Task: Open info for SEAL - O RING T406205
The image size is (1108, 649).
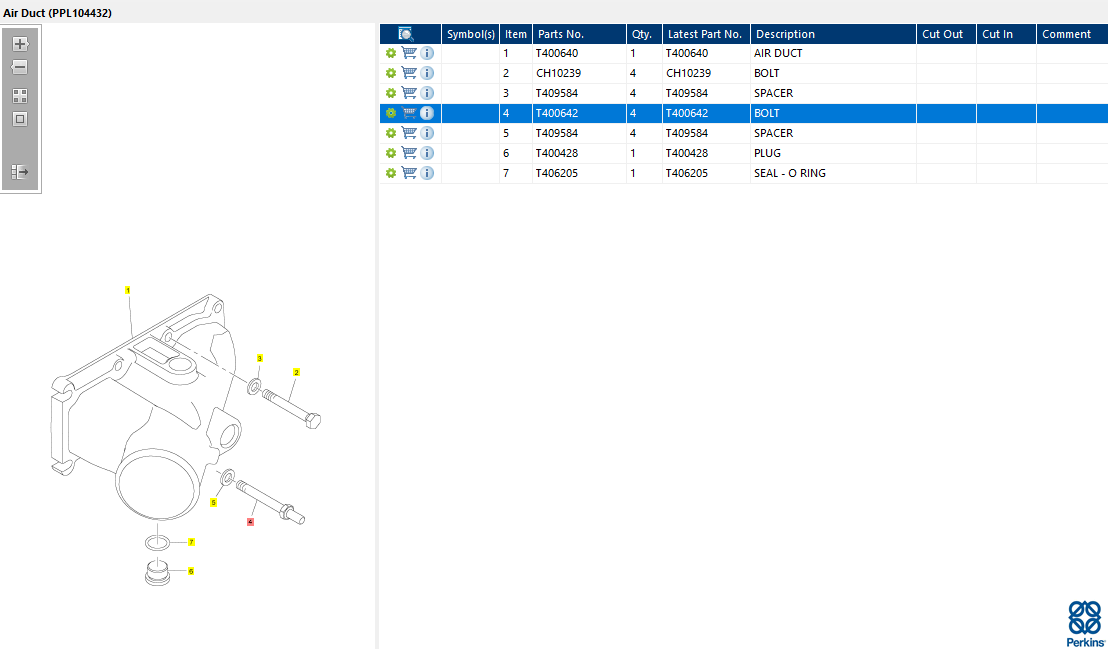Action: tap(427, 173)
